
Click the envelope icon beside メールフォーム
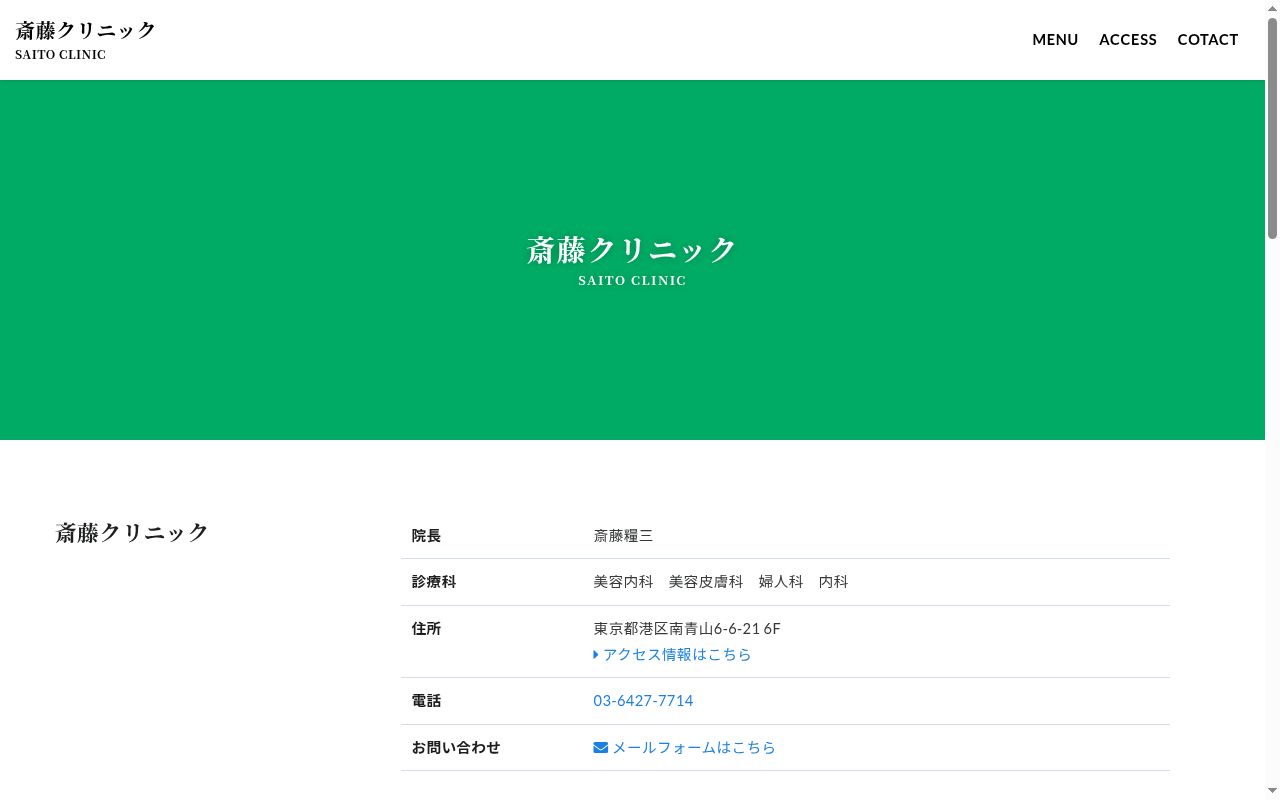[x=600, y=747]
